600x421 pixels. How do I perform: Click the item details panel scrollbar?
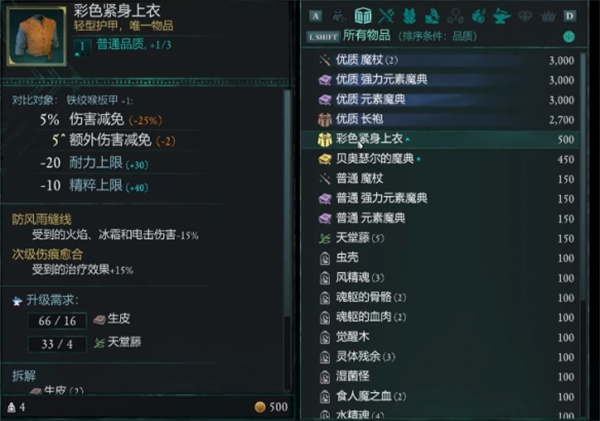tap(287, 241)
